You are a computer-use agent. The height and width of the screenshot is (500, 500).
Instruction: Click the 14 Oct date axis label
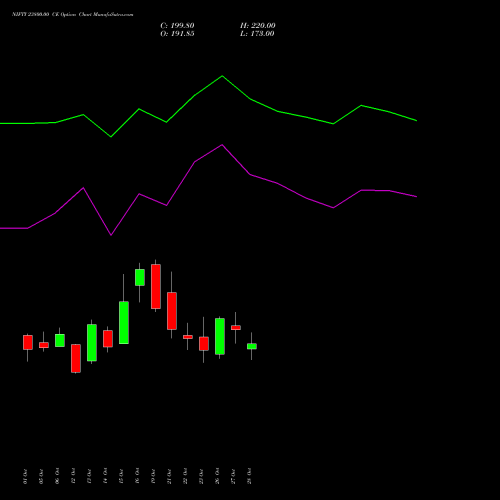click(105, 477)
